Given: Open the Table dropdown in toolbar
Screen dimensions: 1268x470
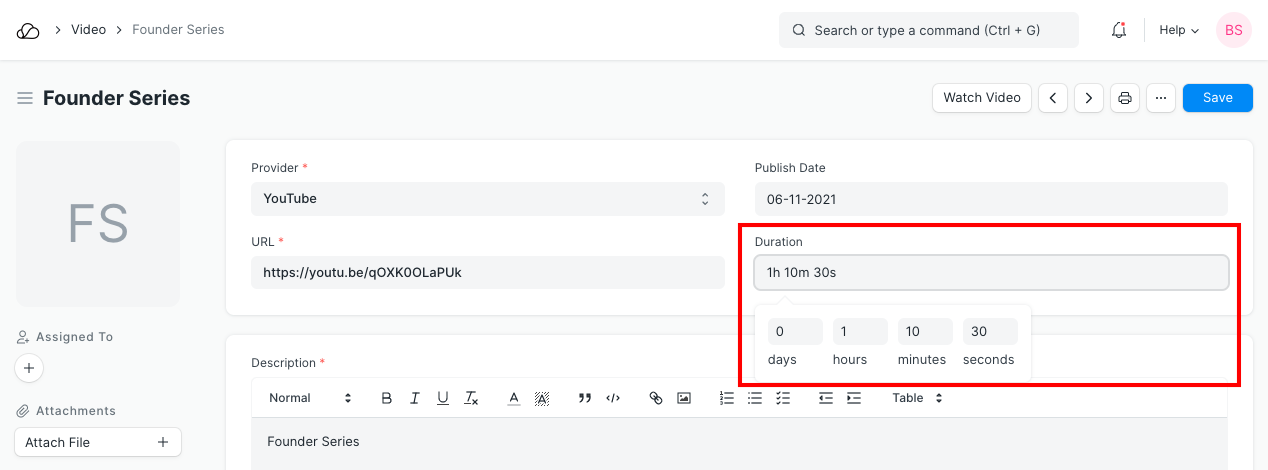Looking at the screenshot, I should click(917, 398).
